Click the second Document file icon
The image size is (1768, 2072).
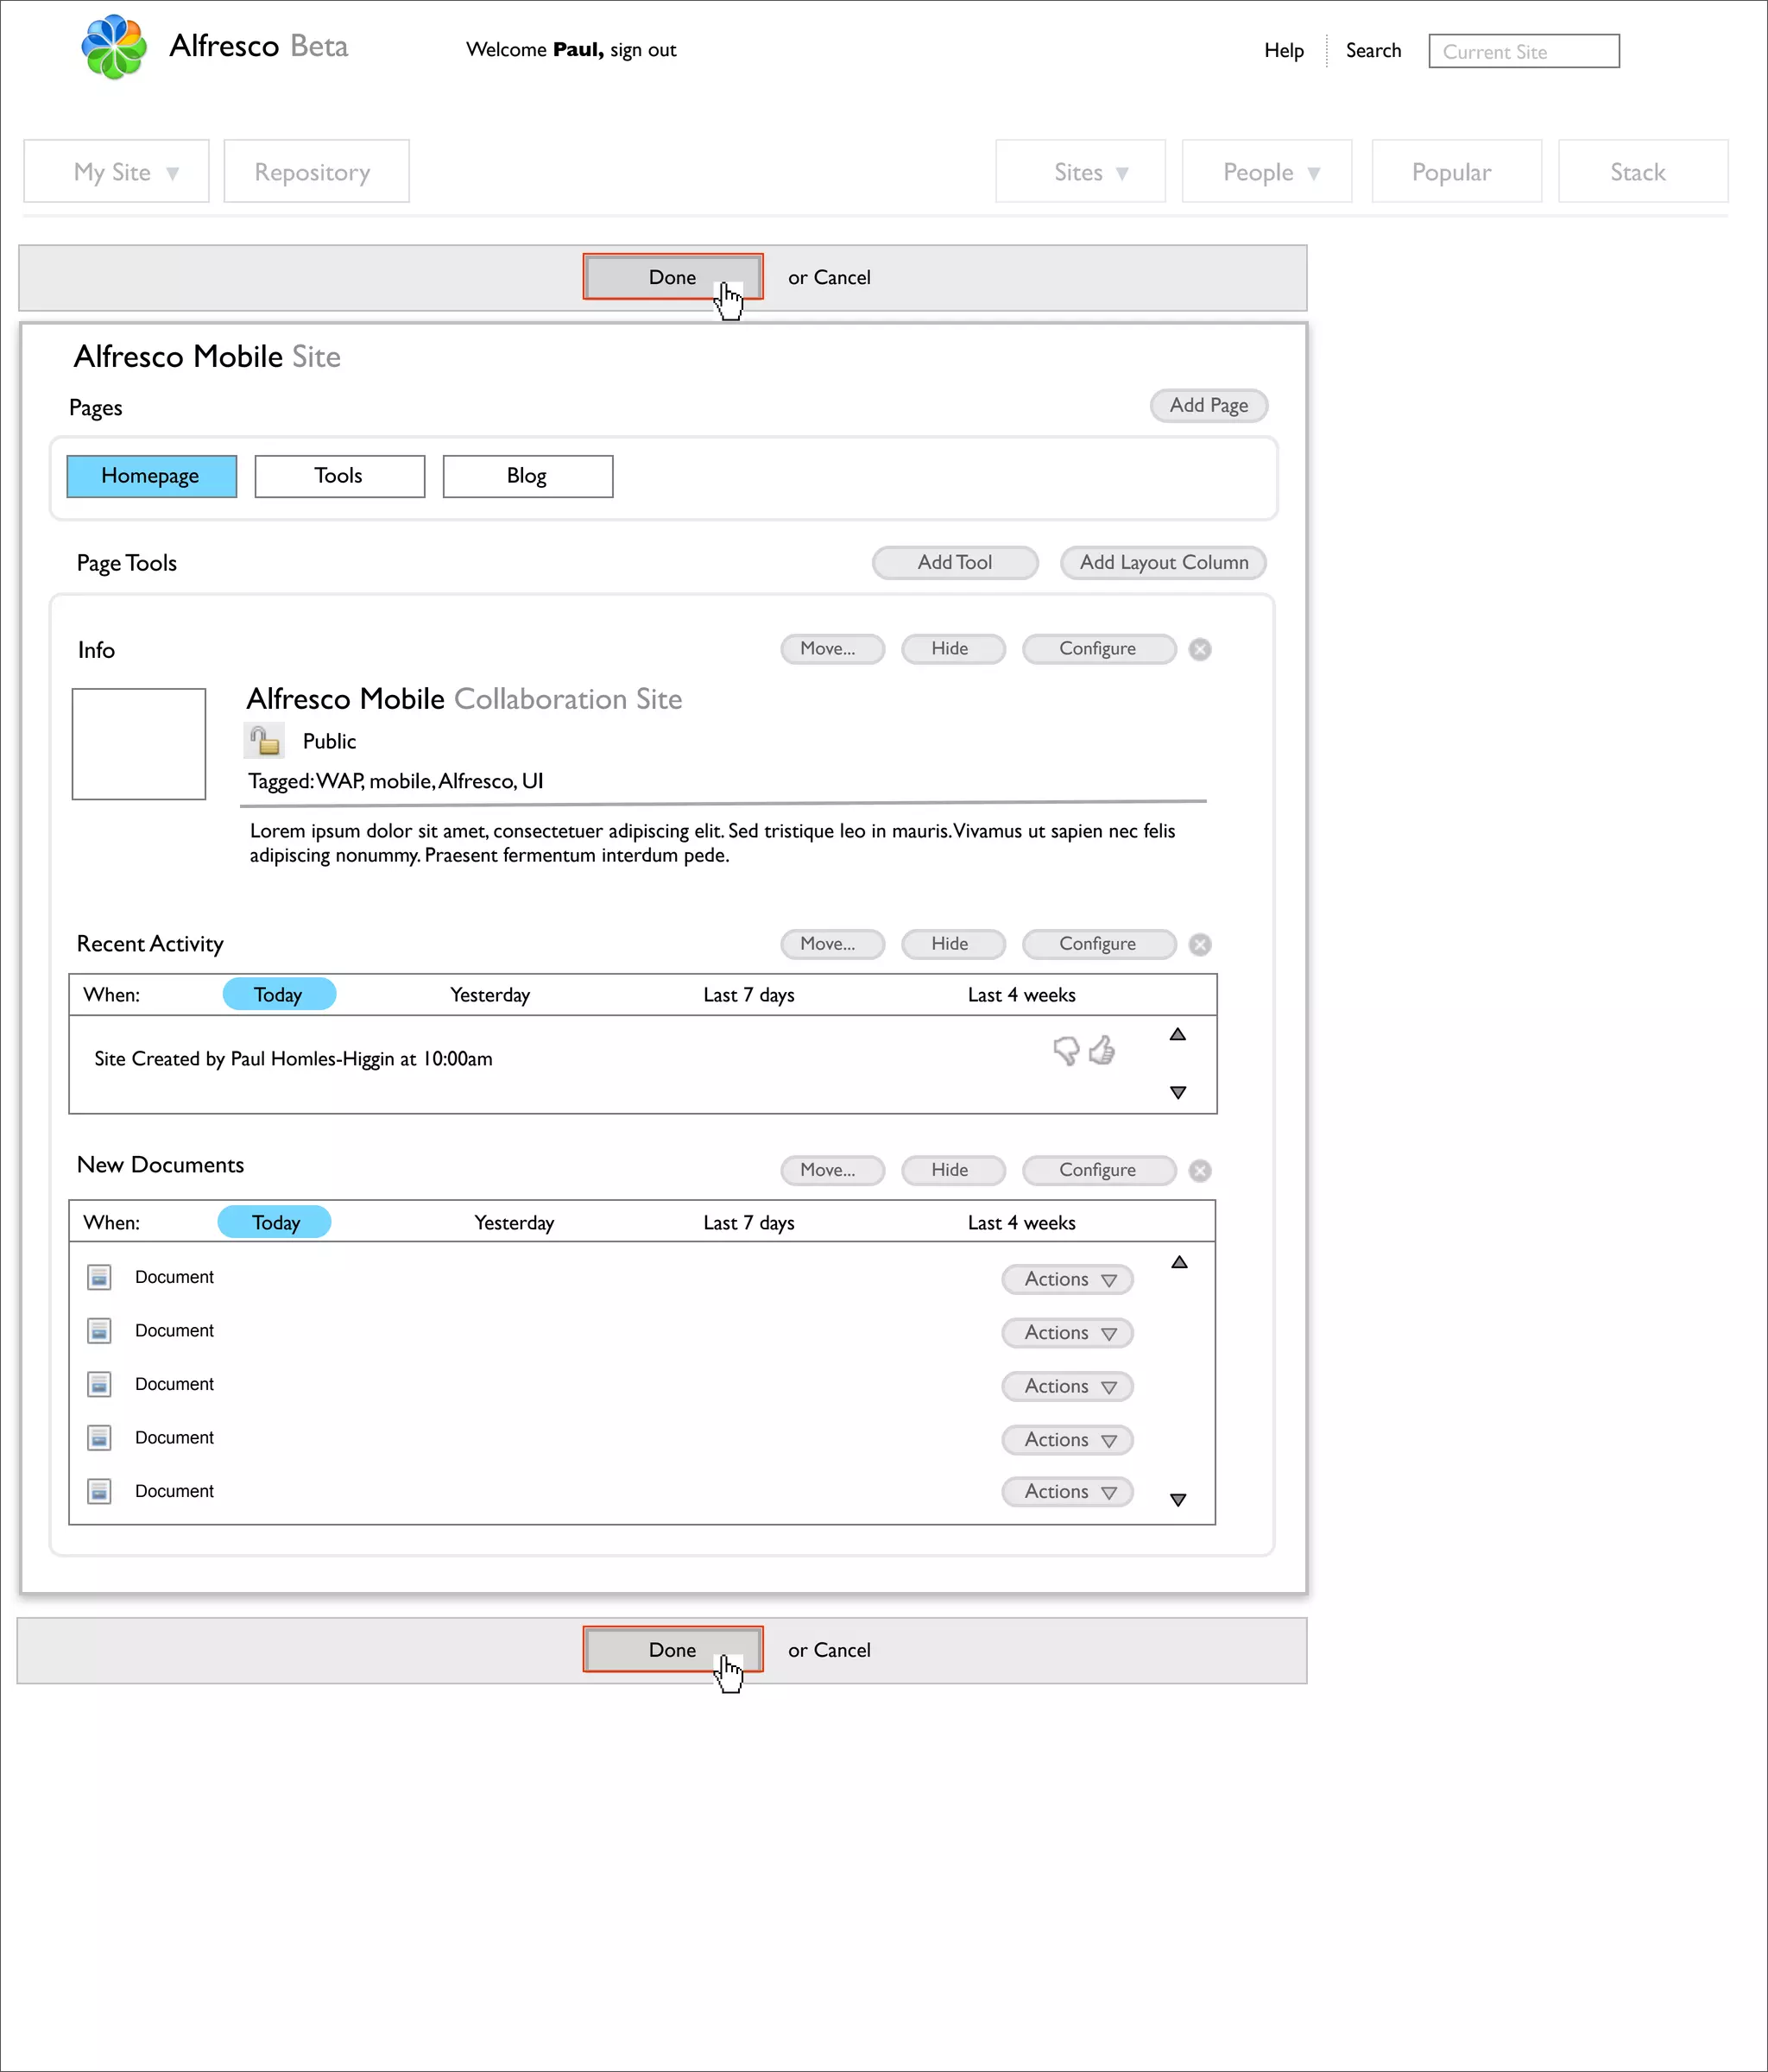[x=99, y=1331]
